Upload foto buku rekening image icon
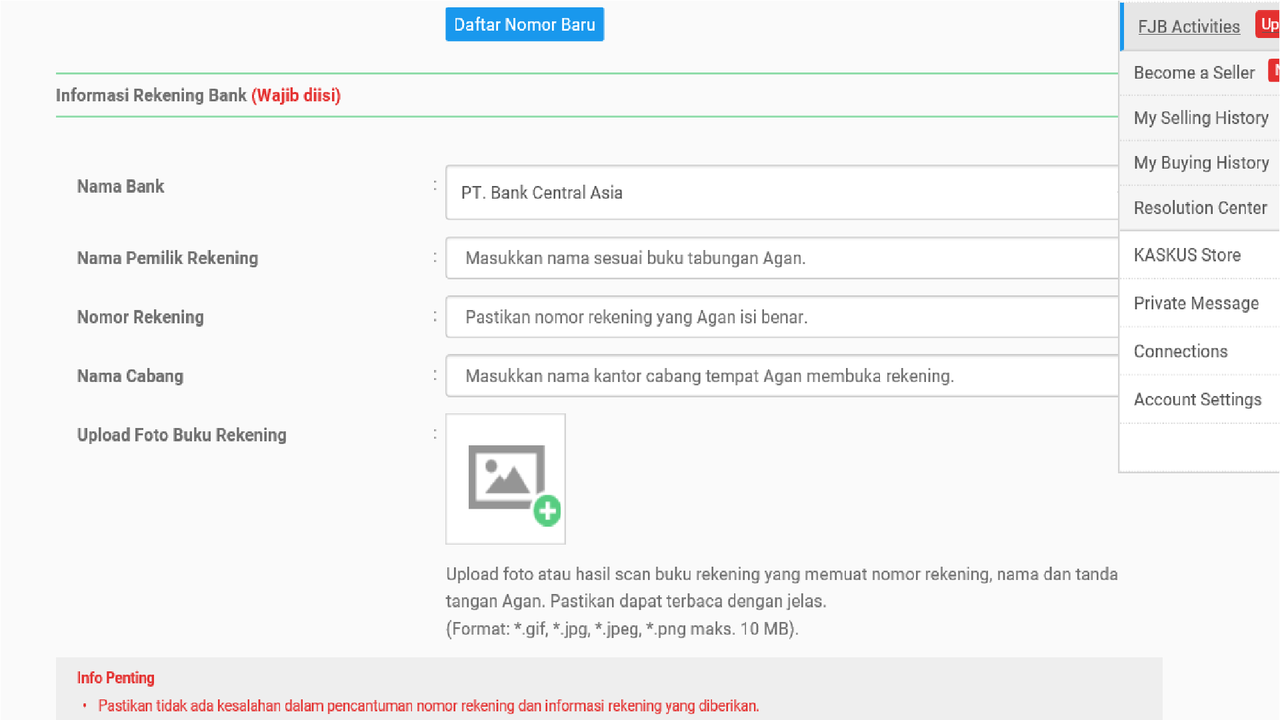 [506, 479]
